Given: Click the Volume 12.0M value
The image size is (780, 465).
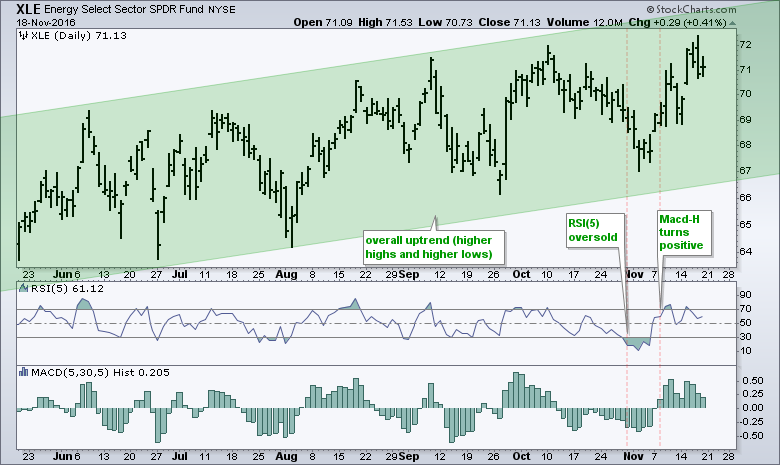Looking at the screenshot, I should [x=585, y=22].
